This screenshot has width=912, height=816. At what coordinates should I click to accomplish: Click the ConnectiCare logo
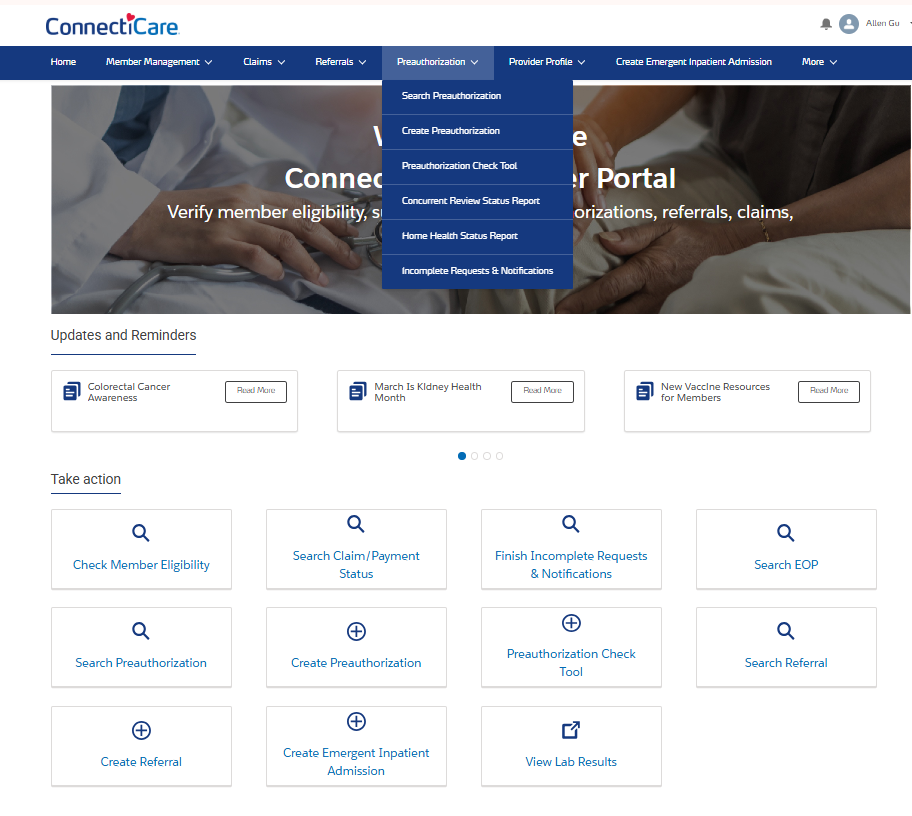click(x=112, y=26)
